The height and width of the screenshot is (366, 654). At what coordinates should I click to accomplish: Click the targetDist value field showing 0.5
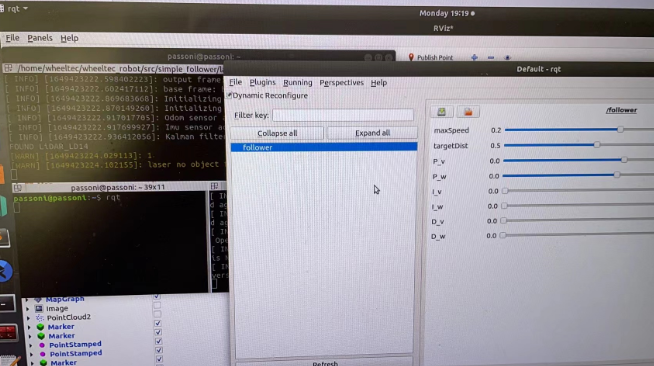[x=495, y=145]
